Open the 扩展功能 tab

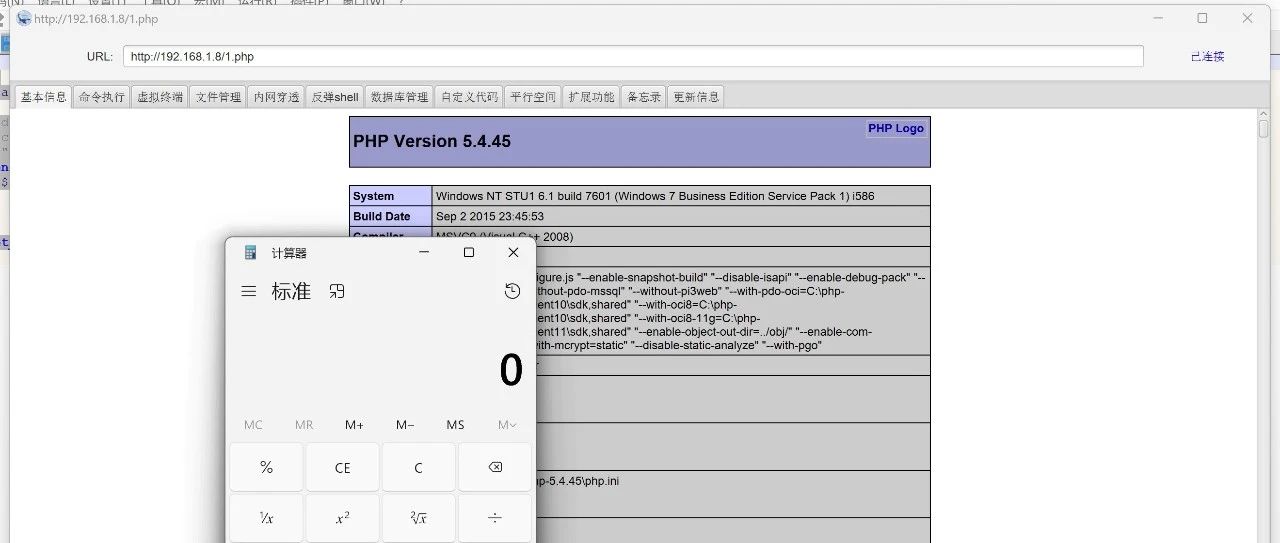(591, 97)
